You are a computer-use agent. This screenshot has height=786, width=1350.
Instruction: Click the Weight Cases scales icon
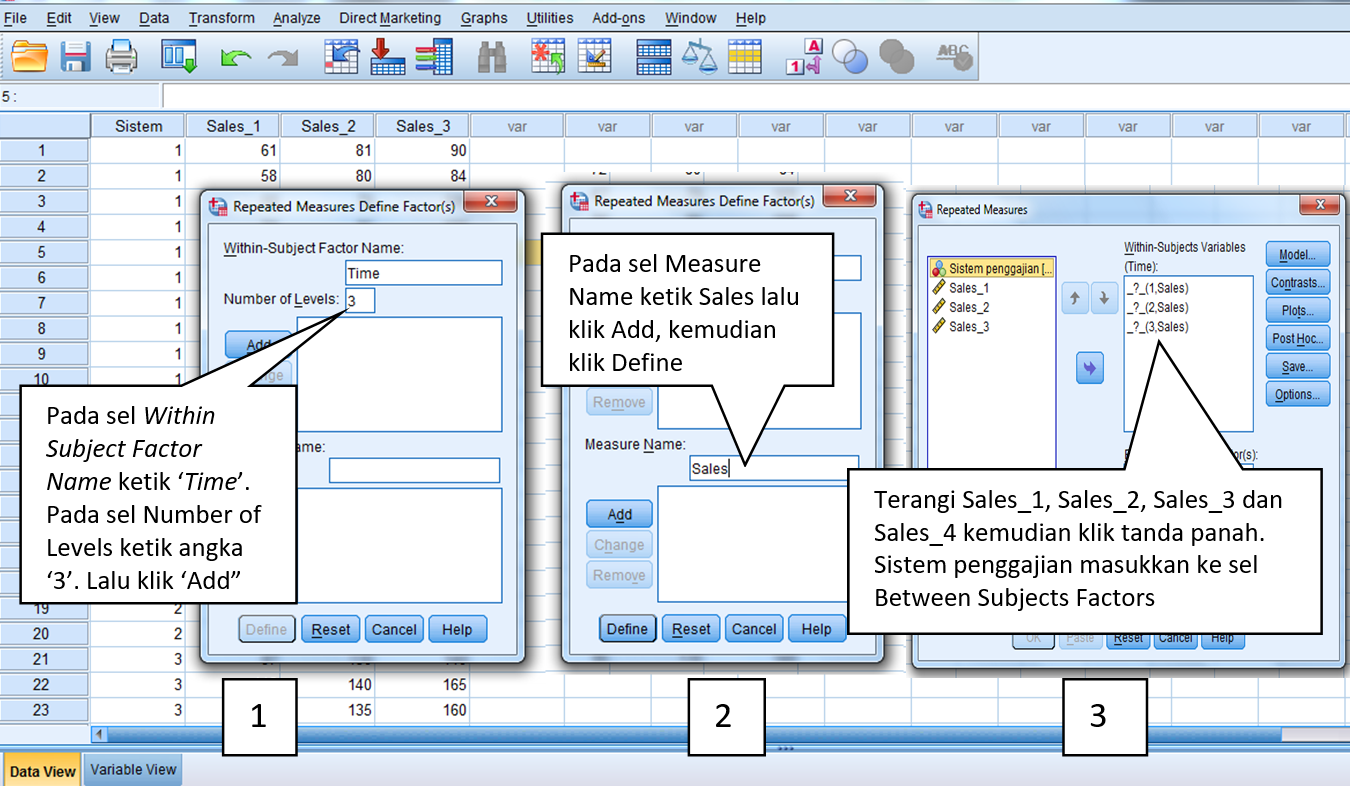[x=699, y=56]
